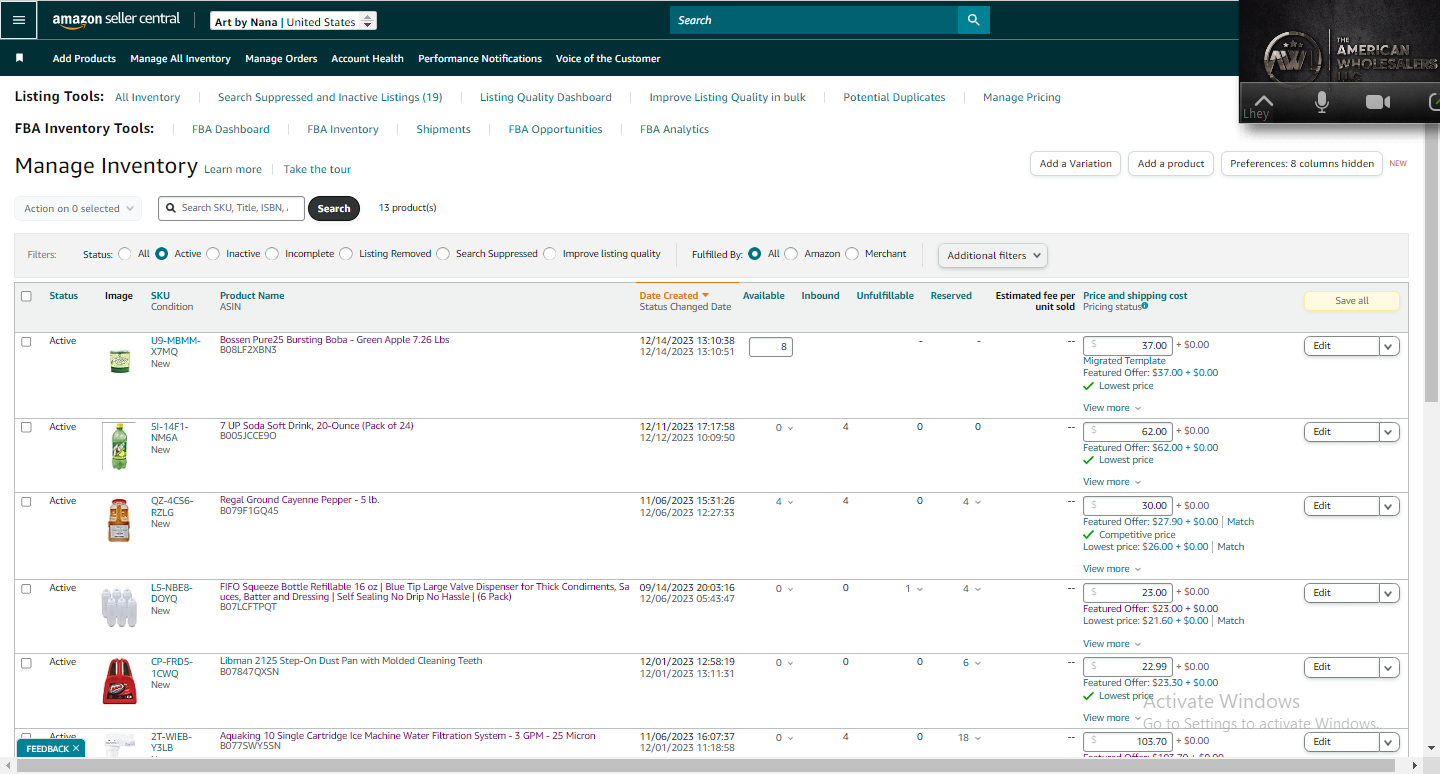Check the row checkbox for Regal Cayenne Pepper
Viewport: 1440px width, 774px height.
(26, 501)
